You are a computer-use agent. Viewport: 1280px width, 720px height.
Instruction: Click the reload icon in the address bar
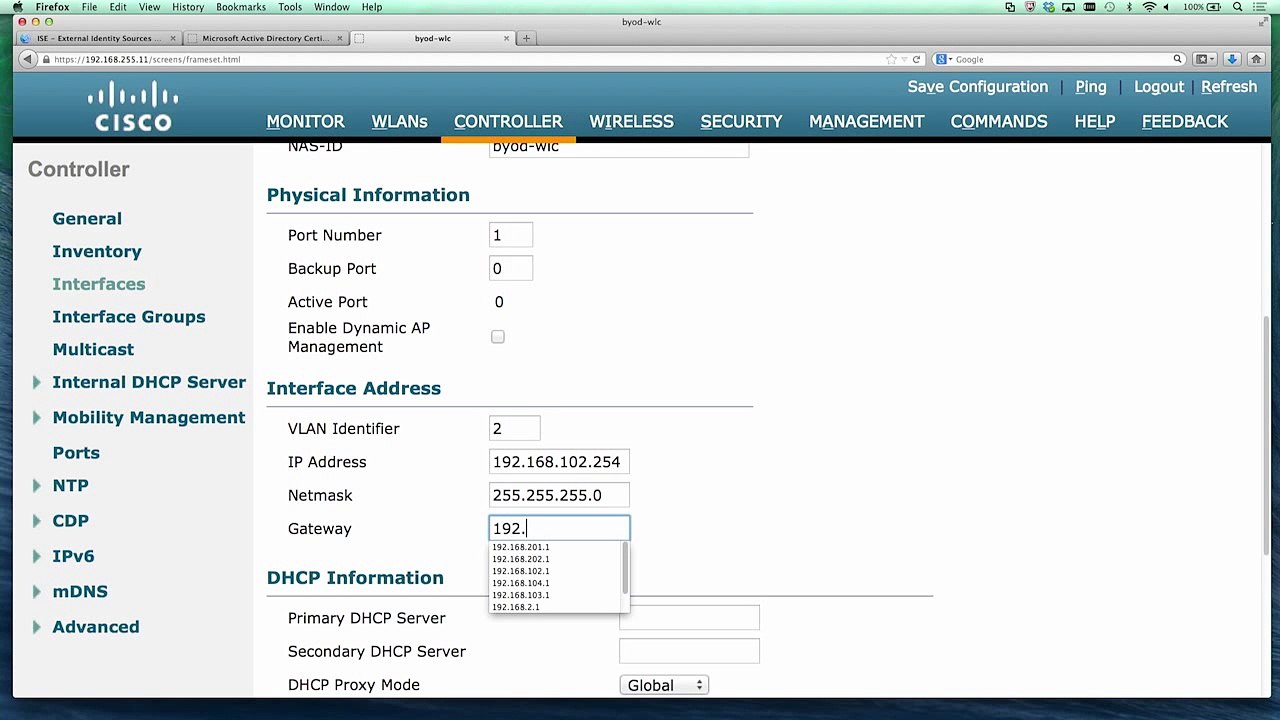click(x=916, y=59)
